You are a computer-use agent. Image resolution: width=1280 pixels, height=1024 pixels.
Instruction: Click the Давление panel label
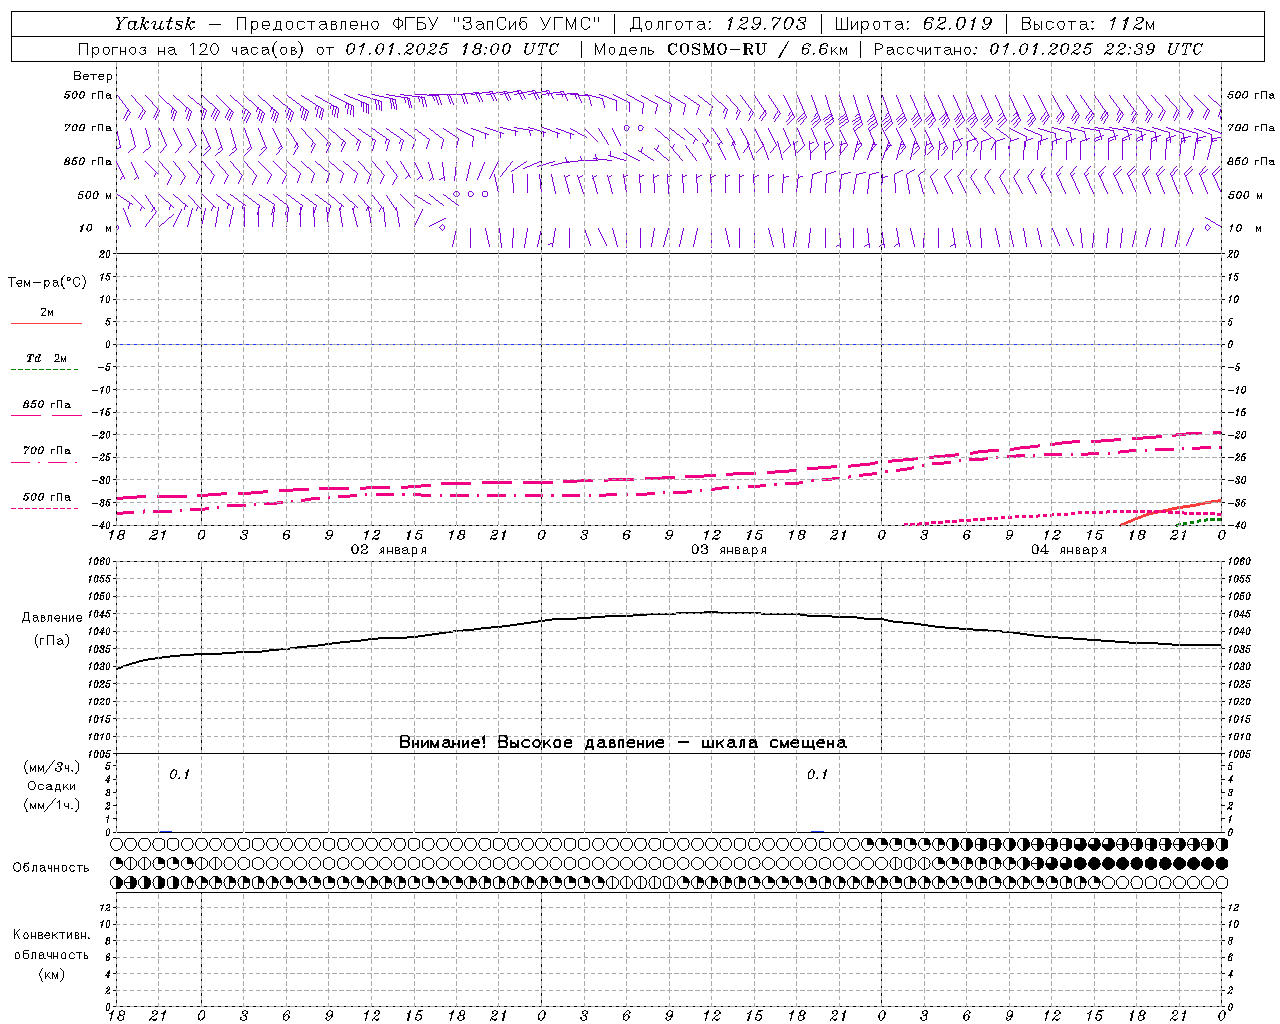point(52,618)
